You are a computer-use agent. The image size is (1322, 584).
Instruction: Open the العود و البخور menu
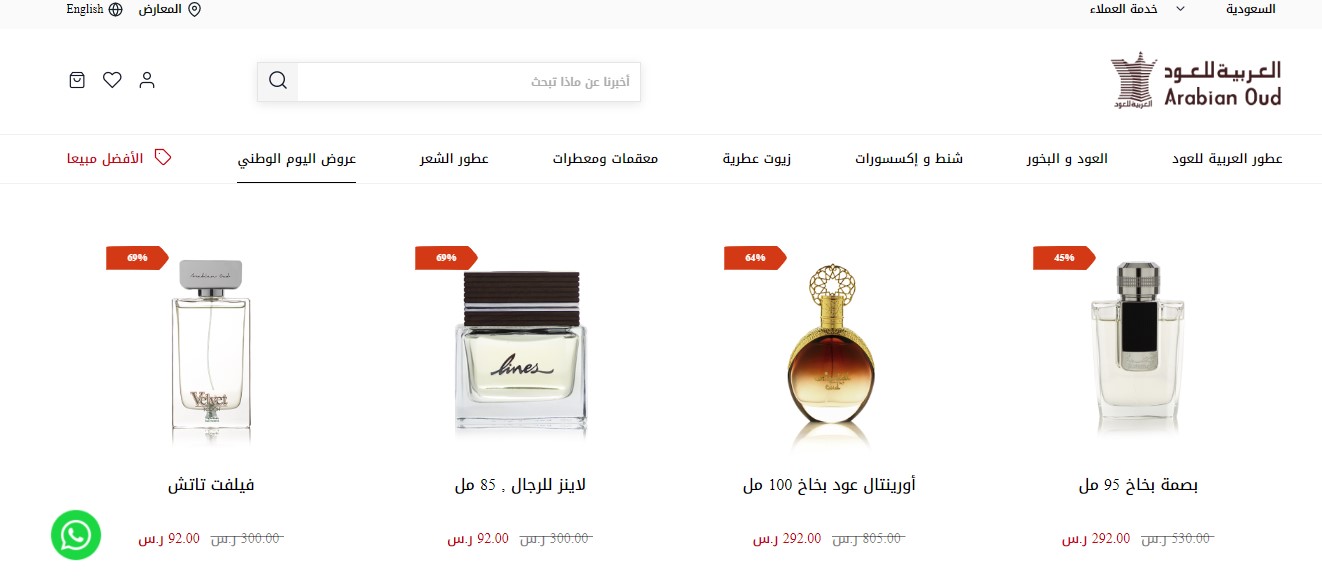point(1067,159)
